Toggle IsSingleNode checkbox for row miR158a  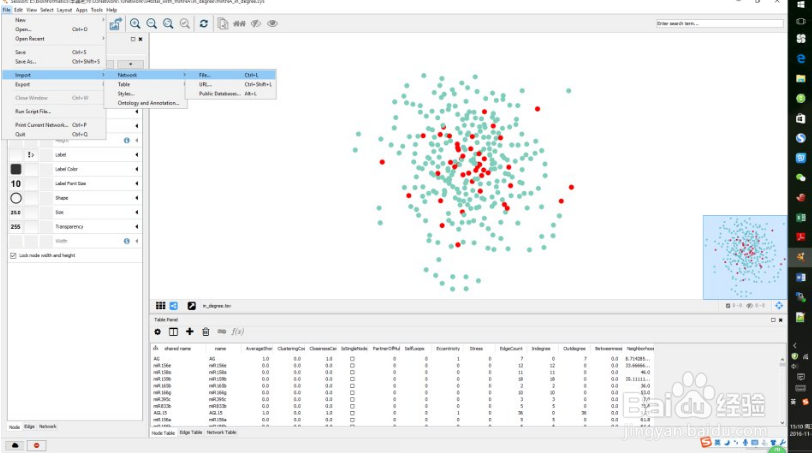point(352,372)
